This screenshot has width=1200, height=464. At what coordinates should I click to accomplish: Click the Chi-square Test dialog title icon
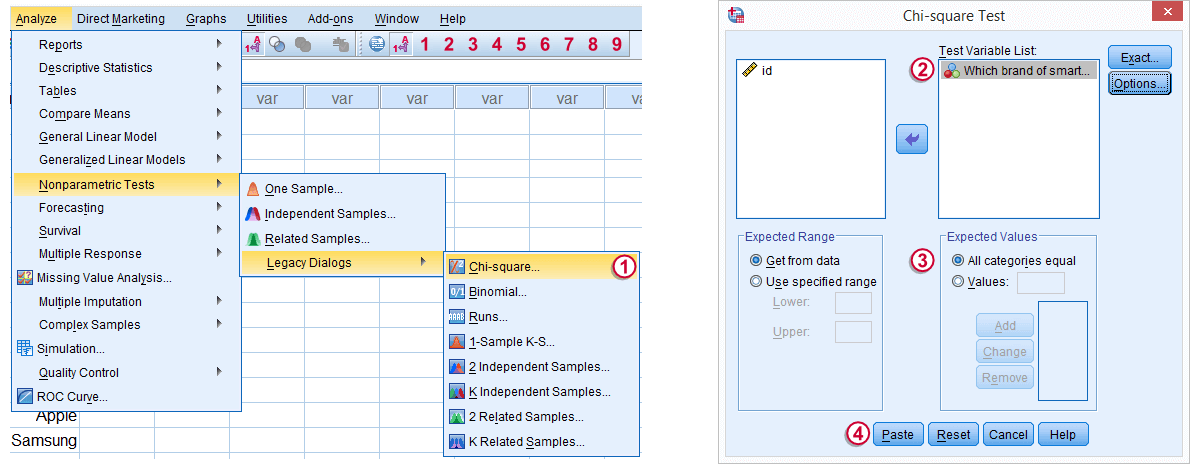pos(738,15)
